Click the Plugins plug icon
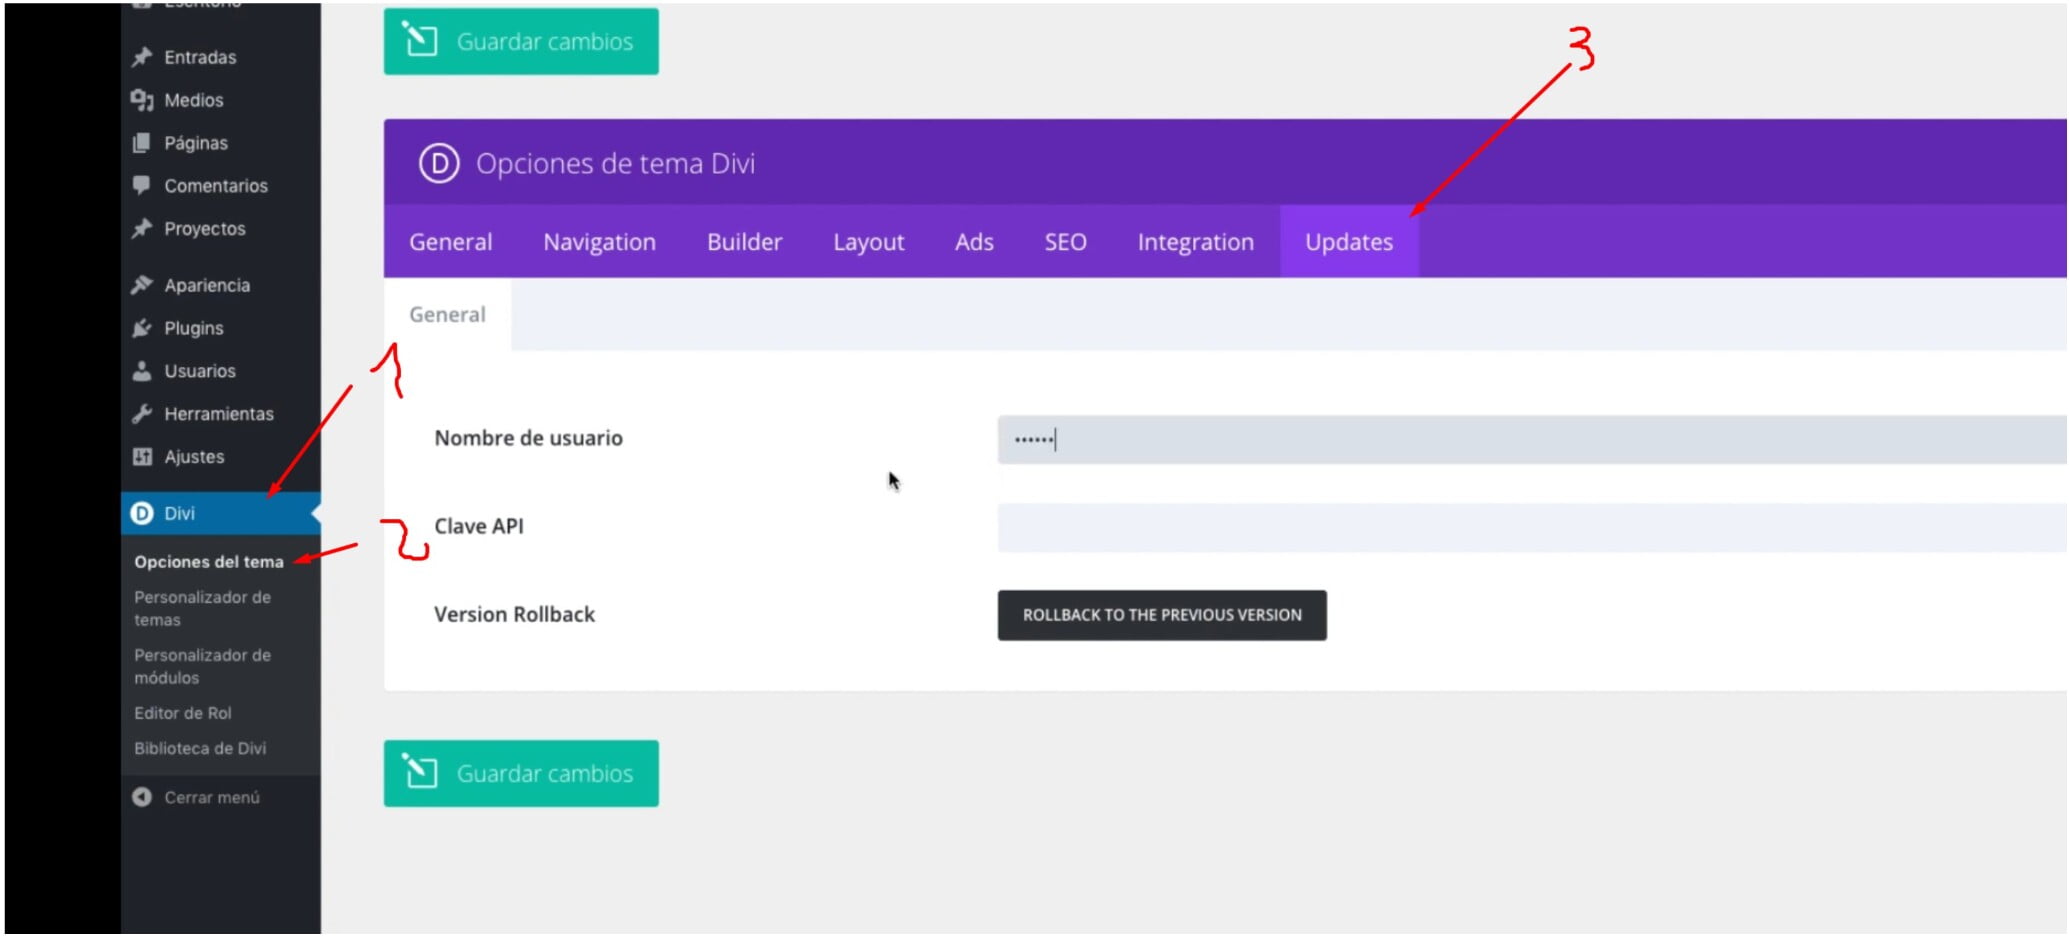The image size is (2069, 936). [x=142, y=328]
